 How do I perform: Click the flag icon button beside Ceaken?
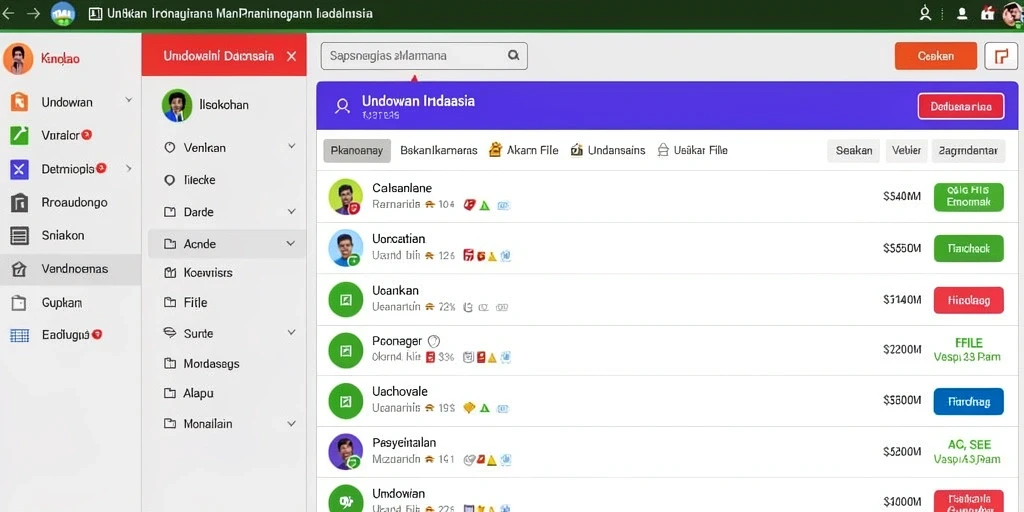tap(1001, 56)
